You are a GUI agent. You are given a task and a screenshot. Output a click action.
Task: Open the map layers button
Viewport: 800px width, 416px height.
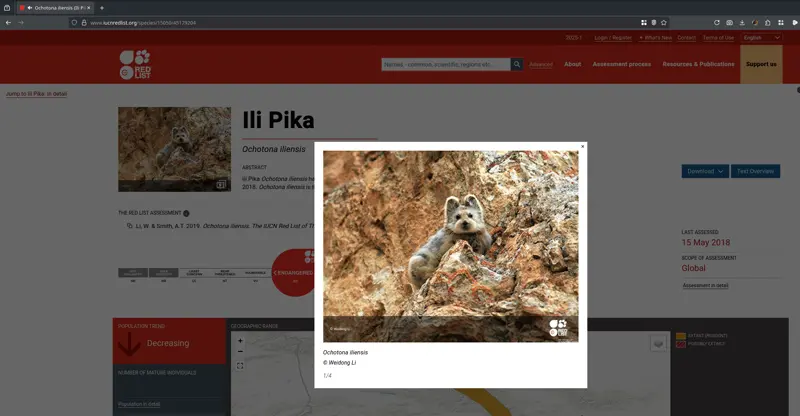(x=658, y=344)
